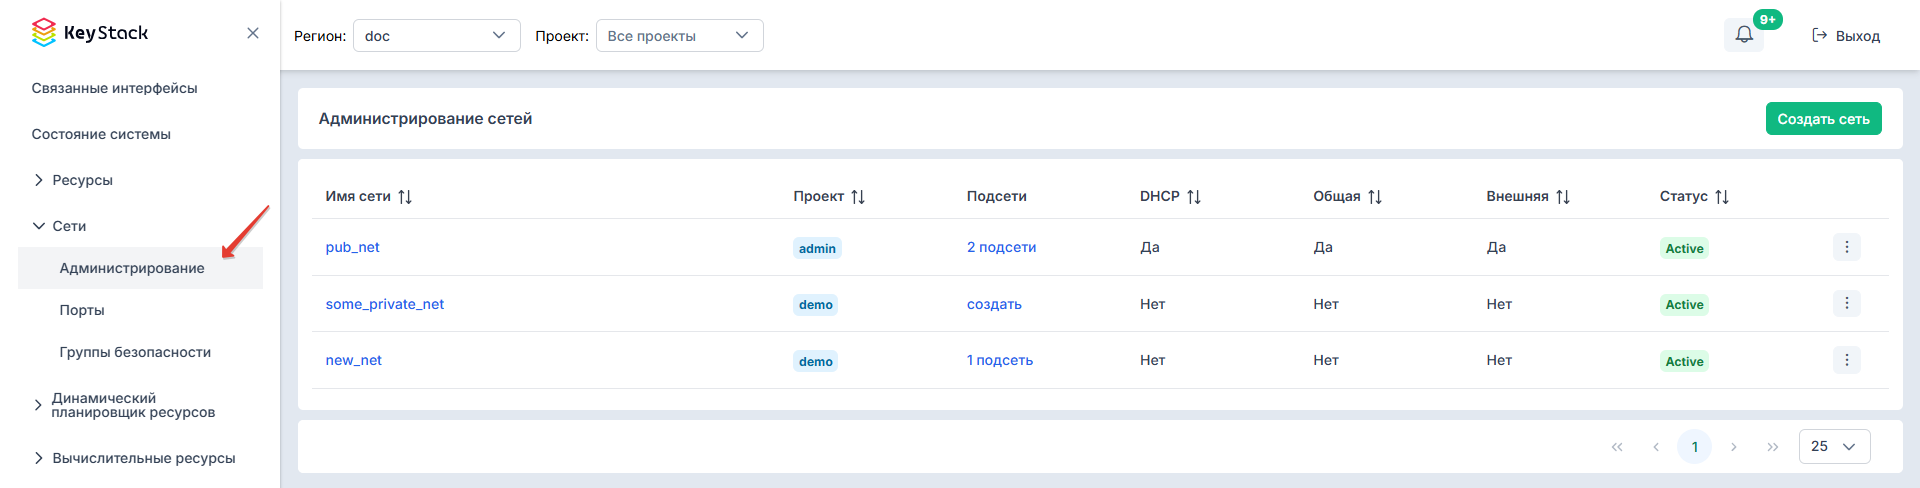Click the создать subnet link

tap(994, 304)
